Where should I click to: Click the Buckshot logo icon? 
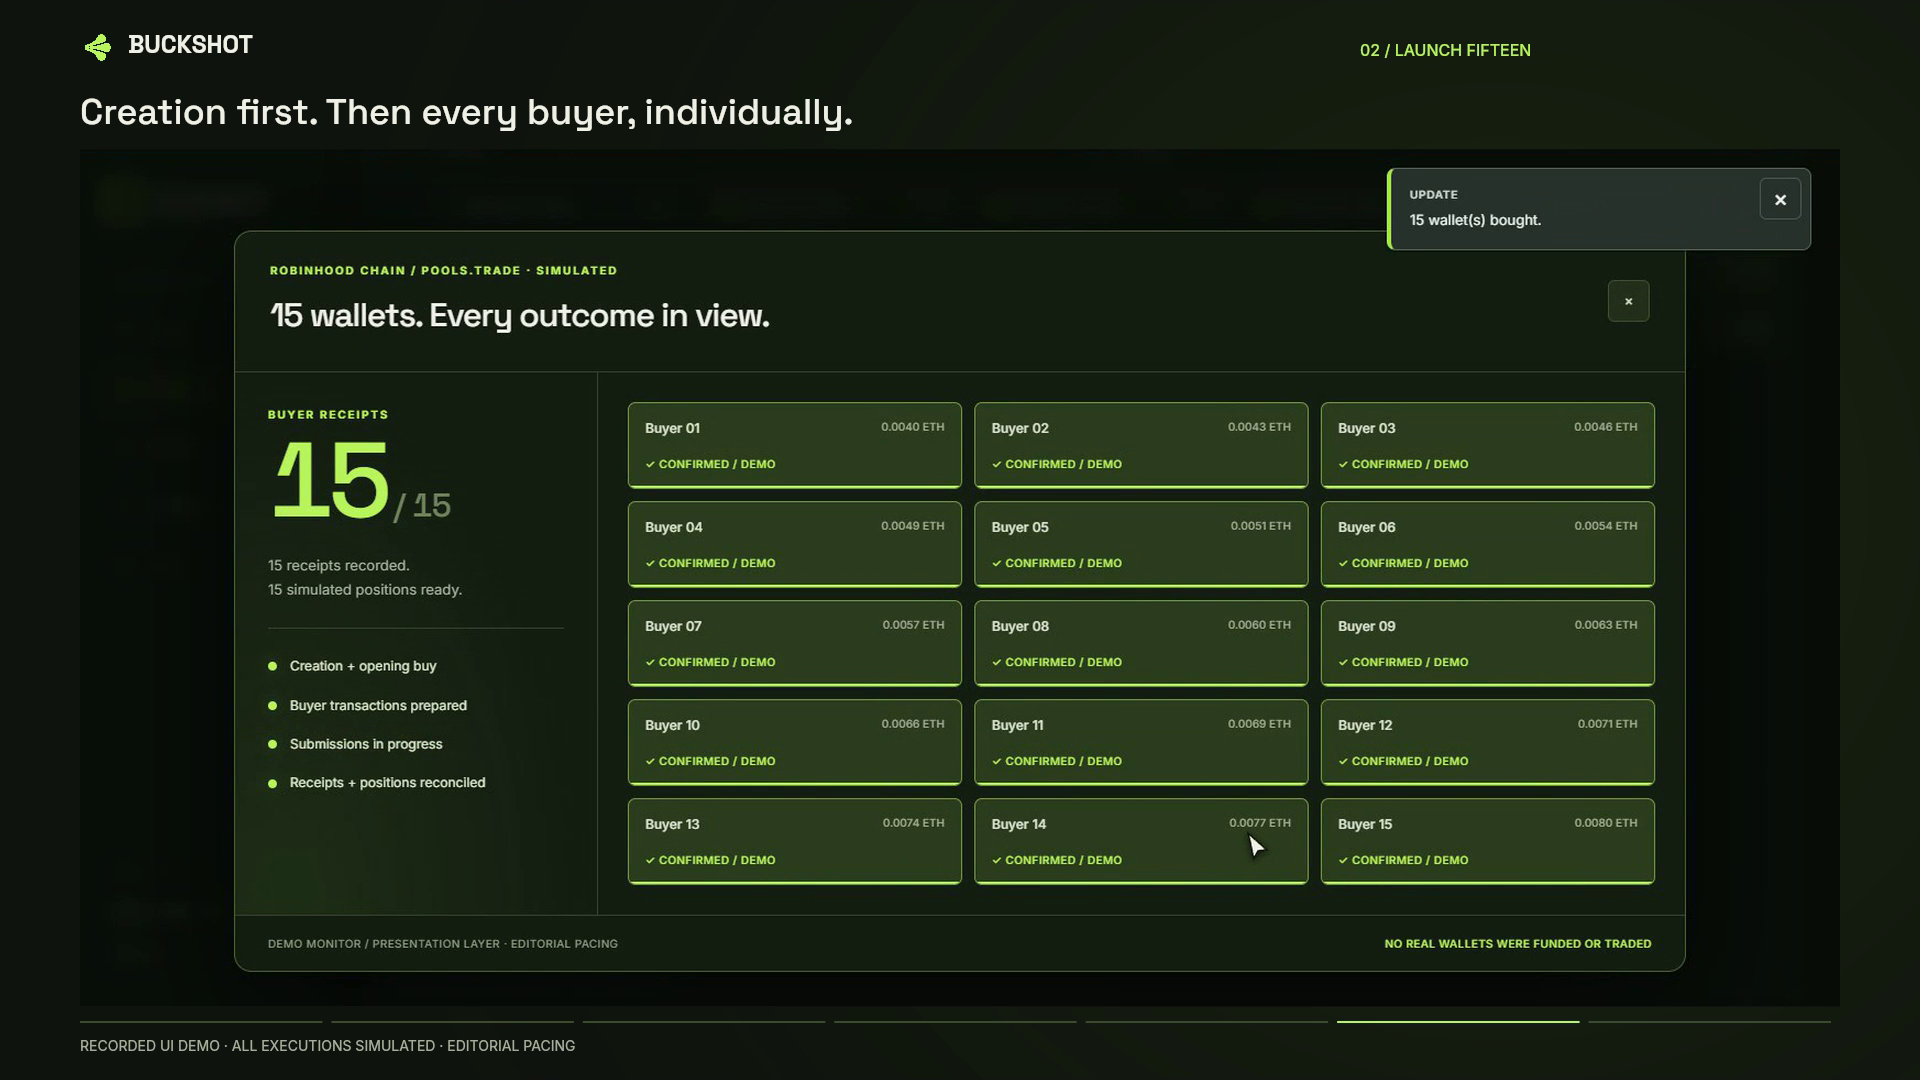(x=98, y=47)
